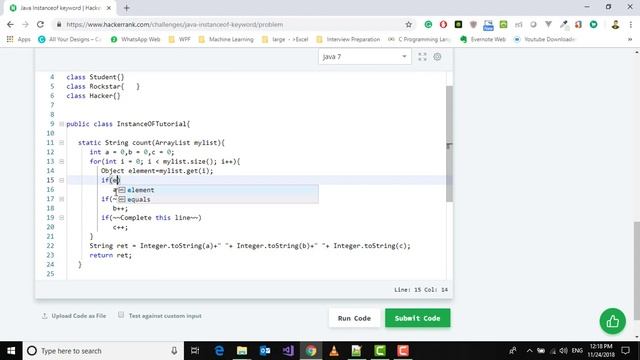The height and width of the screenshot is (360, 640).
Task: Go back using the browser back arrow
Action: coord(10,24)
